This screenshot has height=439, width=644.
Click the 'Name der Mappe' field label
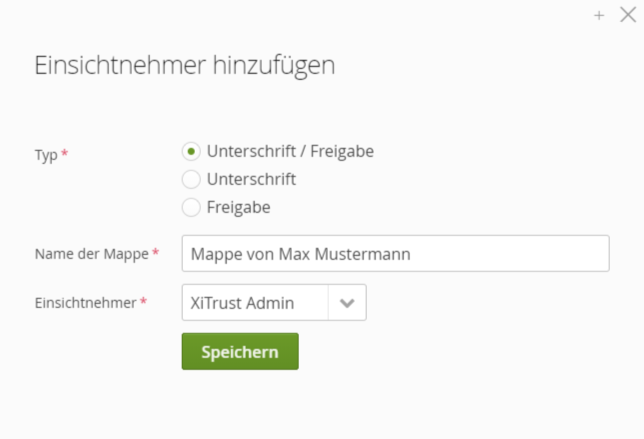(x=92, y=254)
